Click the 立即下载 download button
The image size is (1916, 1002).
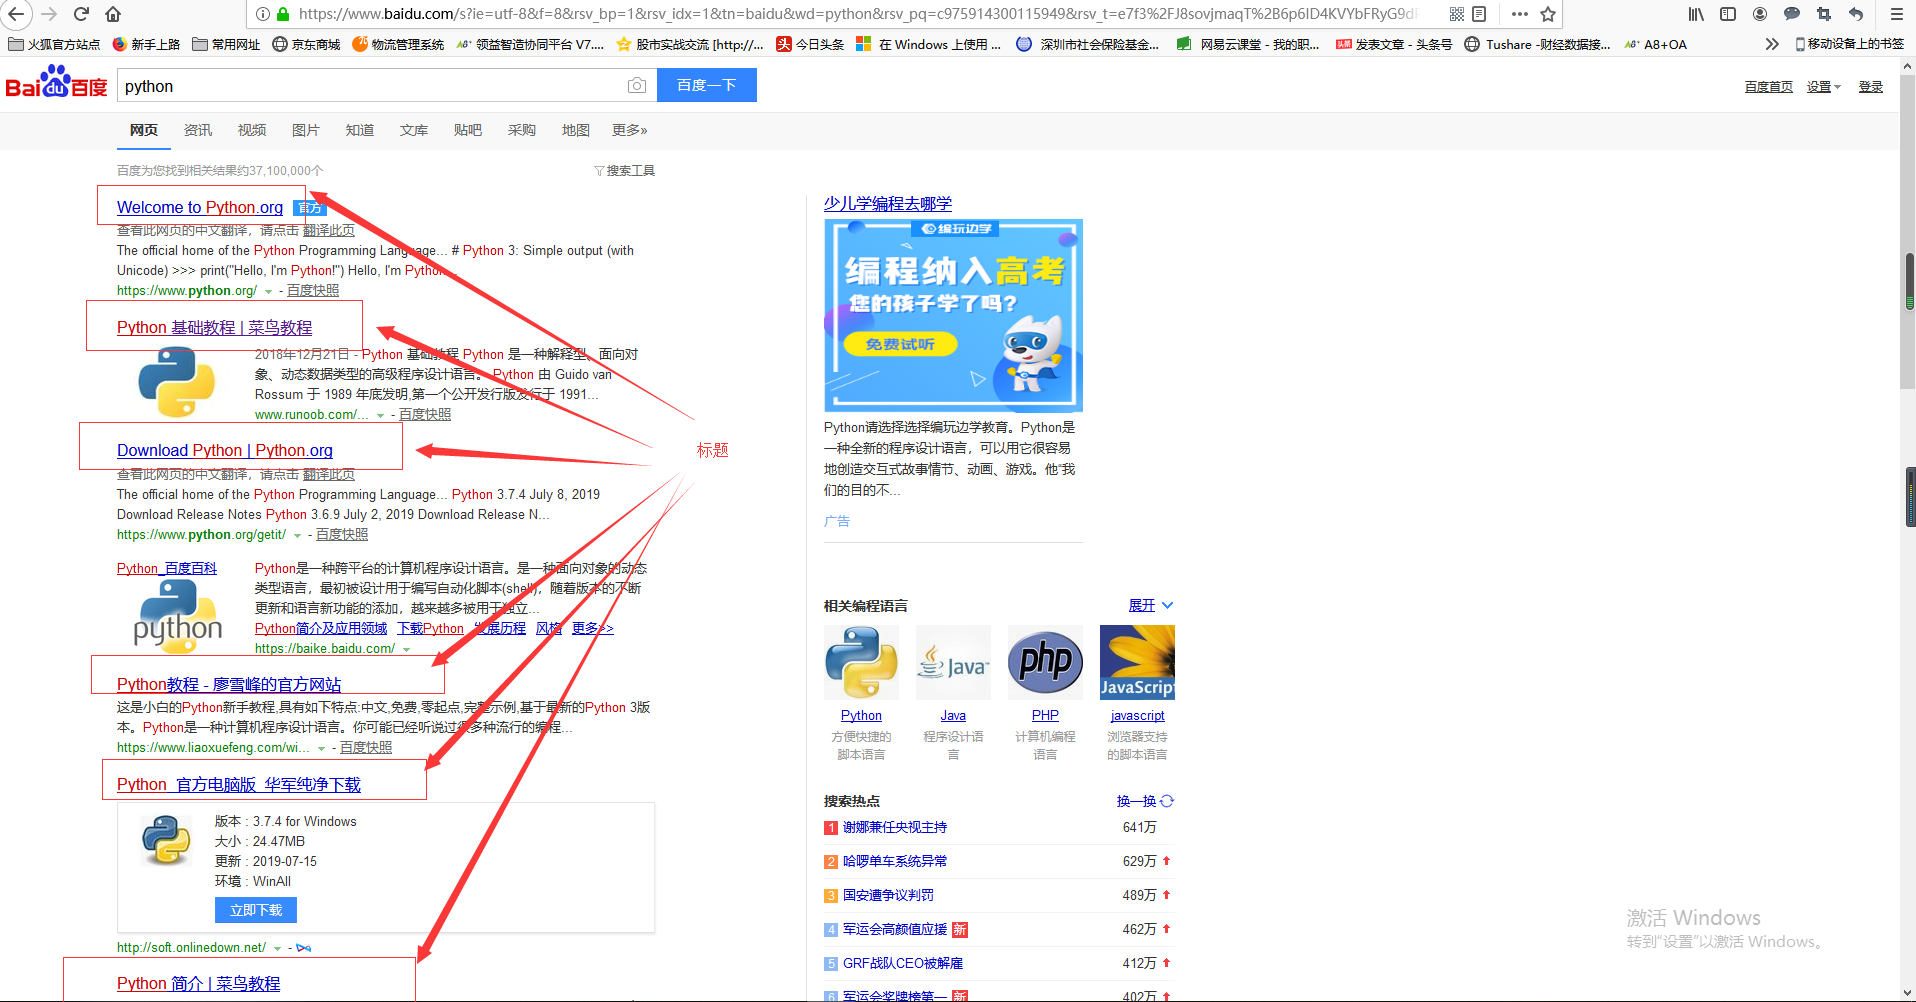[x=256, y=910]
